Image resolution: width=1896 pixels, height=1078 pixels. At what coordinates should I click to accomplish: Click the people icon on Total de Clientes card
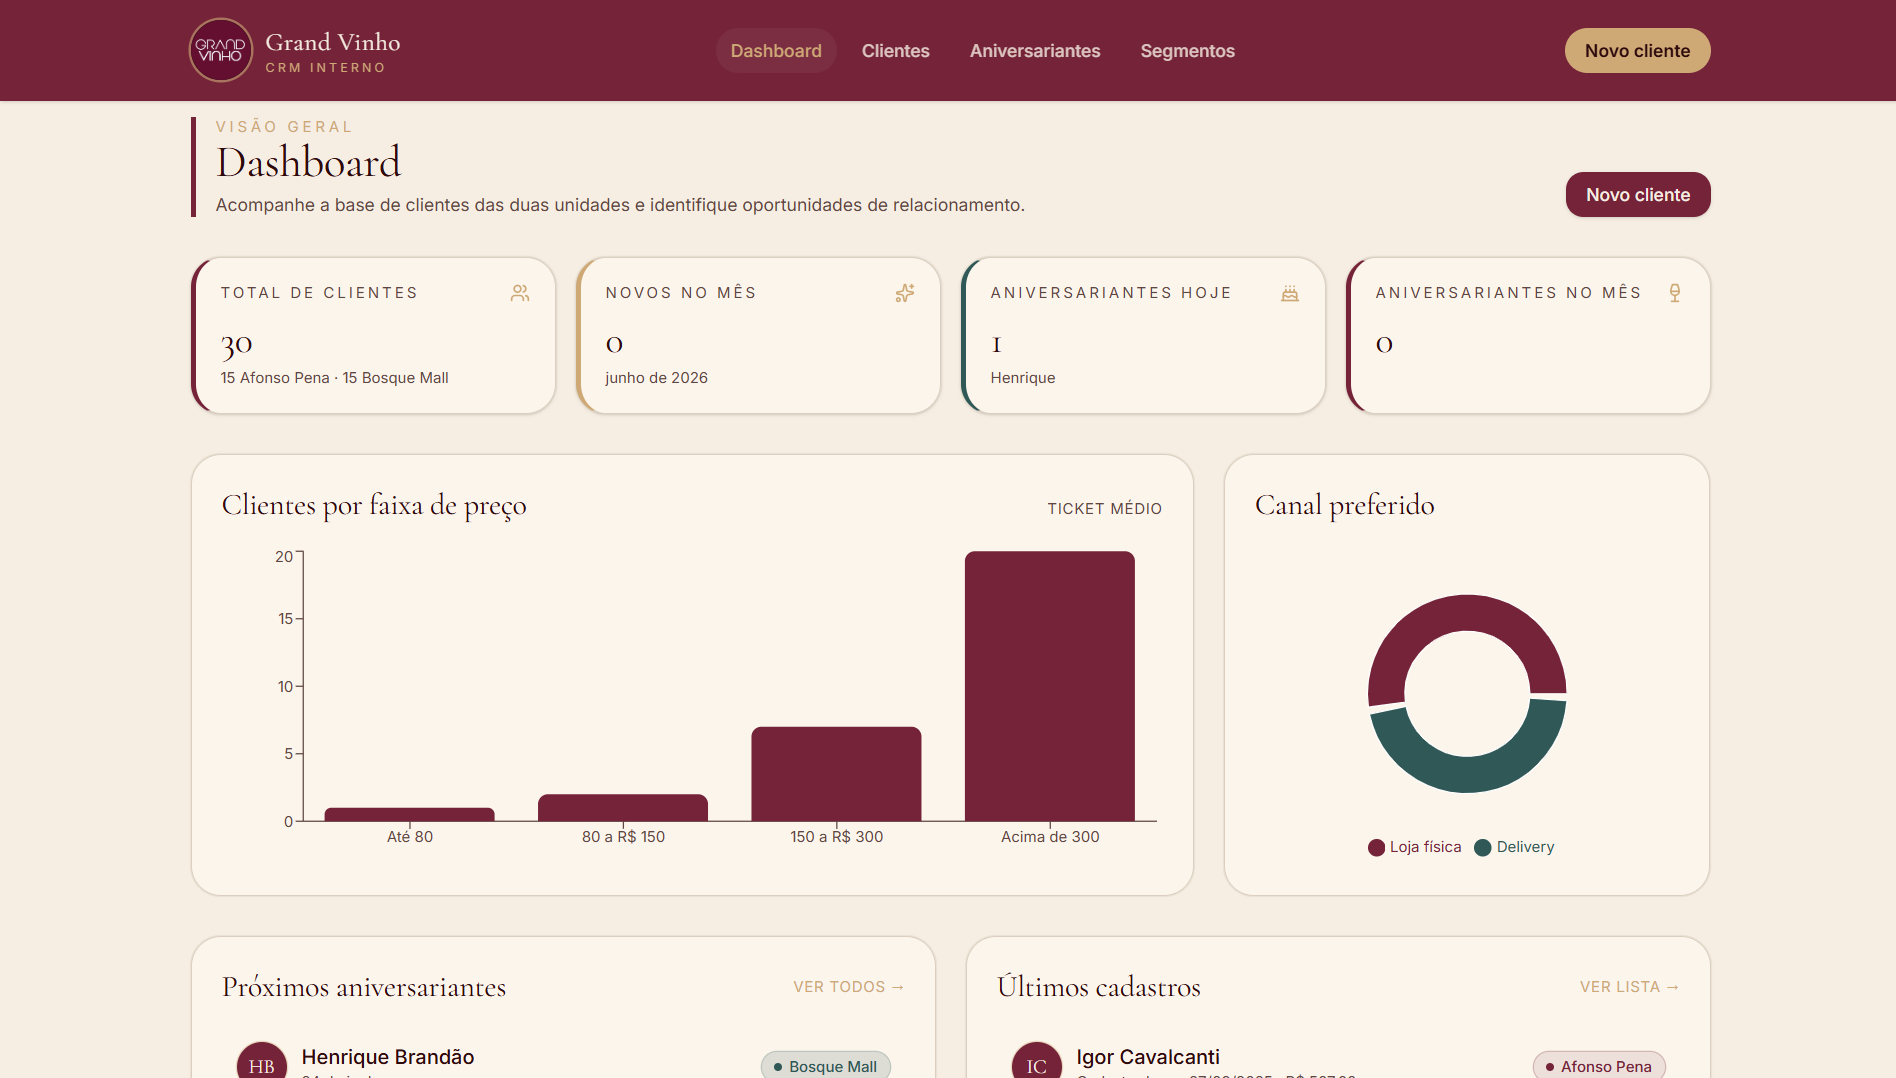[520, 293]
